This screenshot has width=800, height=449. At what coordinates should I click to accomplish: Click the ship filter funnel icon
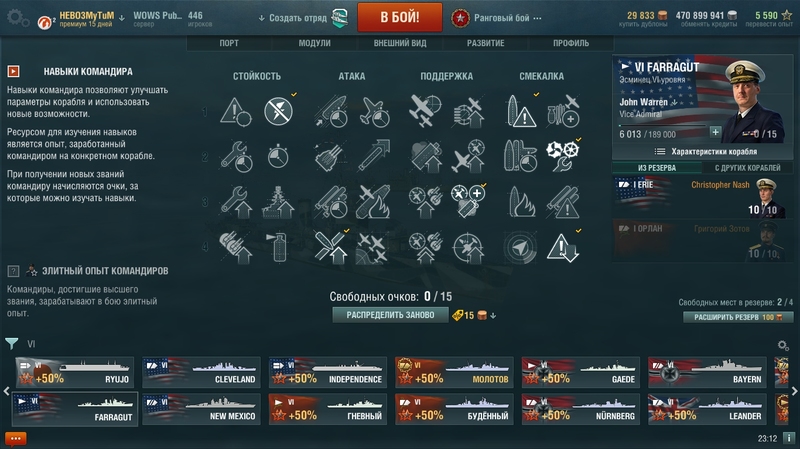pos(11,343)
